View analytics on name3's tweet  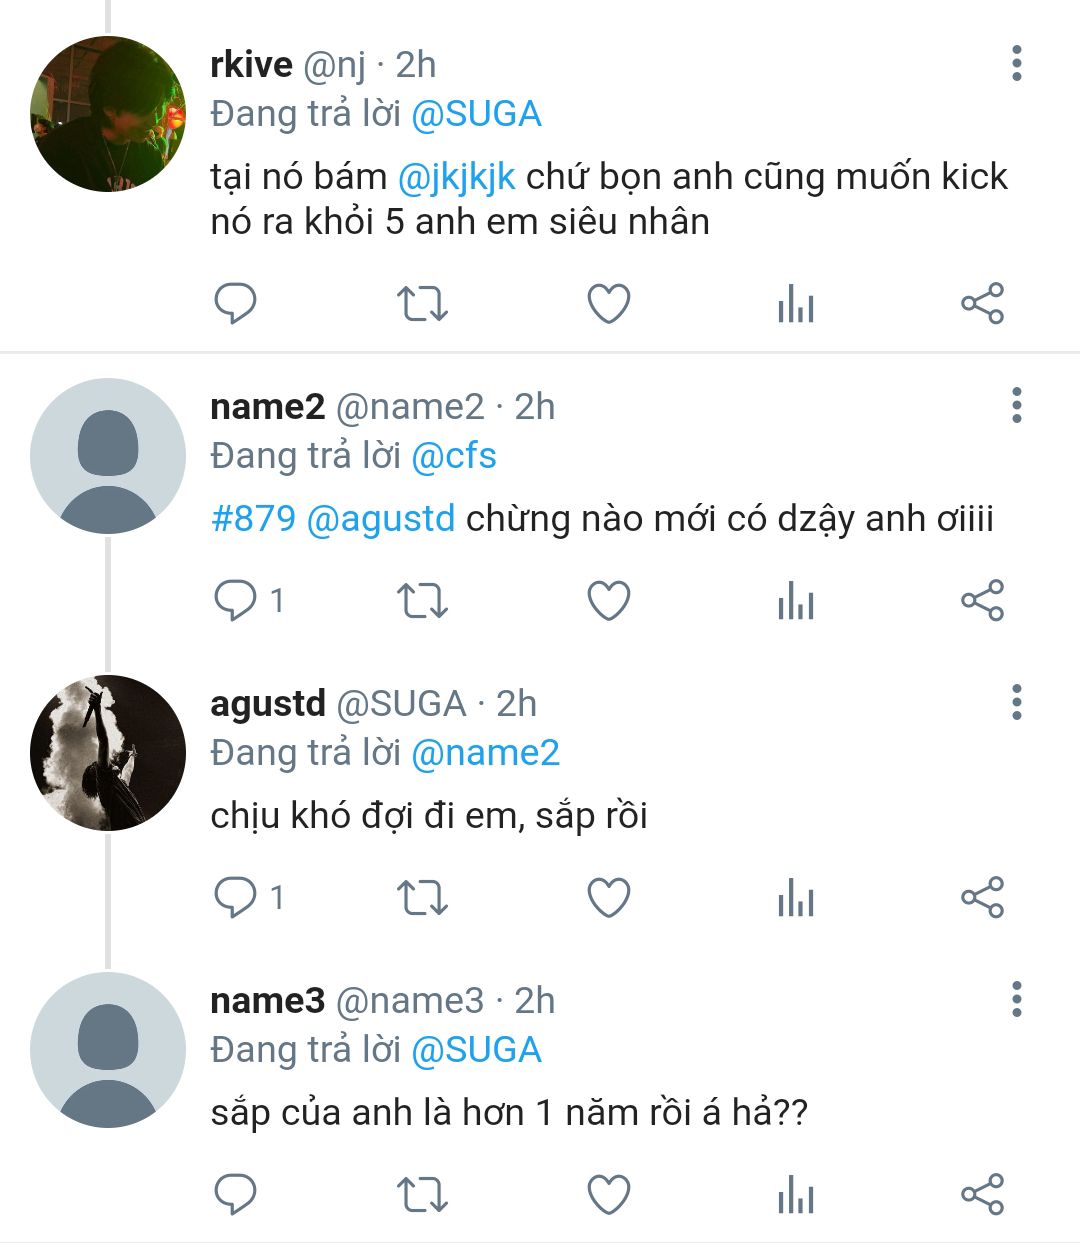(x=796, y=1194)
